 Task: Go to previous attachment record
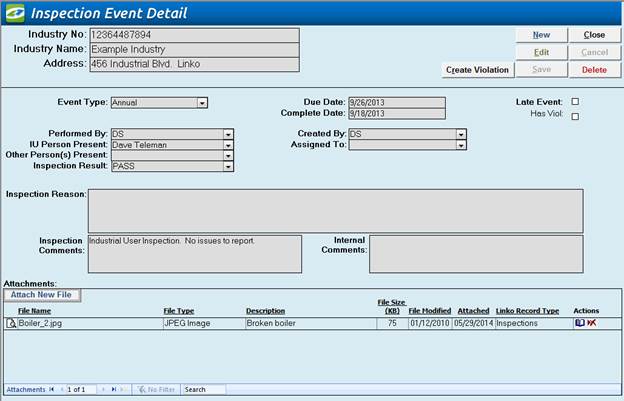coord(62,389)
